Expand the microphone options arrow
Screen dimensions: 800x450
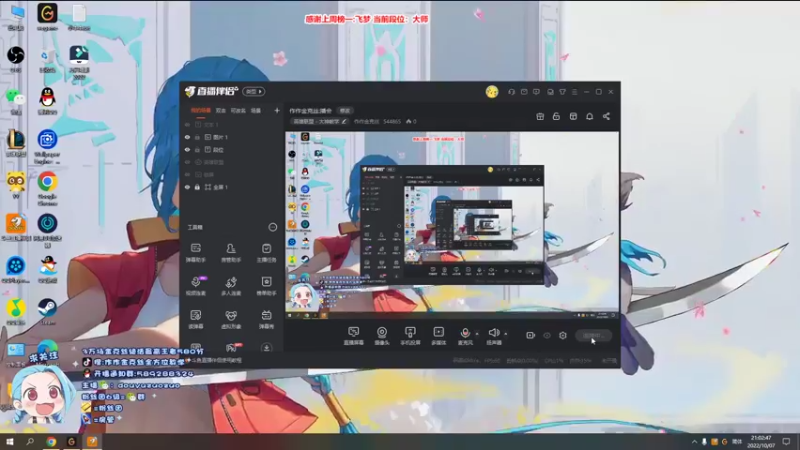click(477, 334)
